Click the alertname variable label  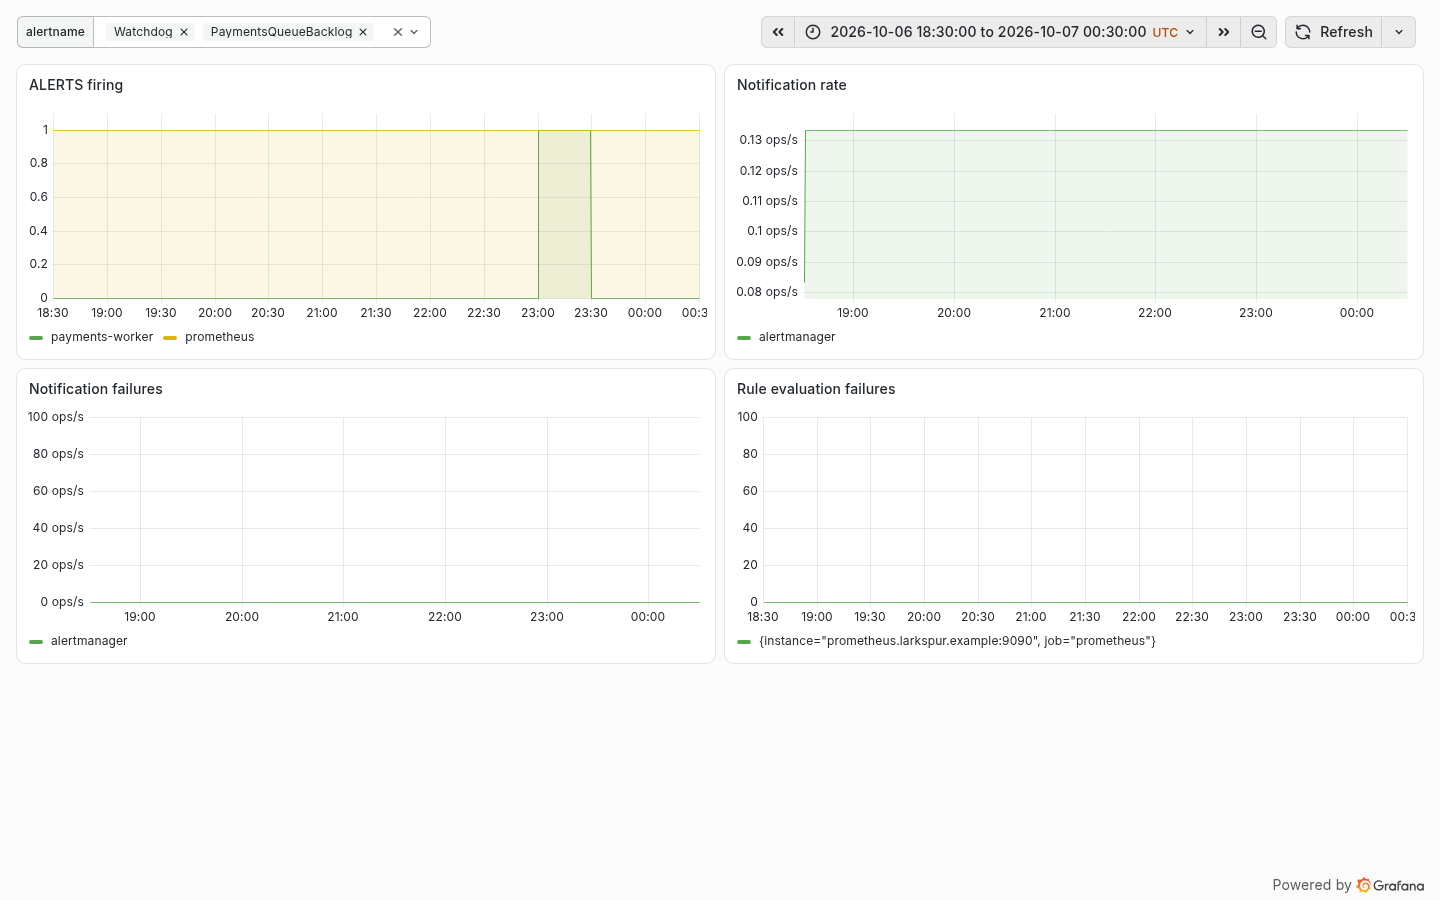coord(55,32)
